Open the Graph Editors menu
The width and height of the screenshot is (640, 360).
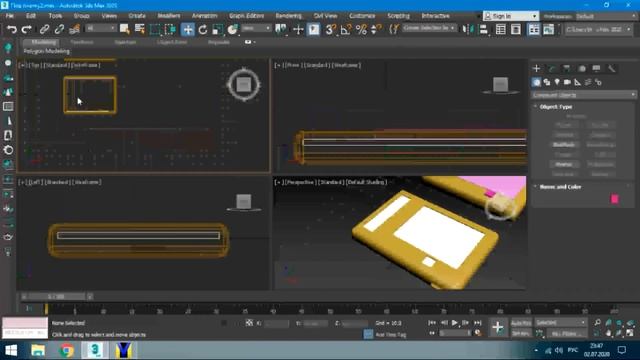246,16
